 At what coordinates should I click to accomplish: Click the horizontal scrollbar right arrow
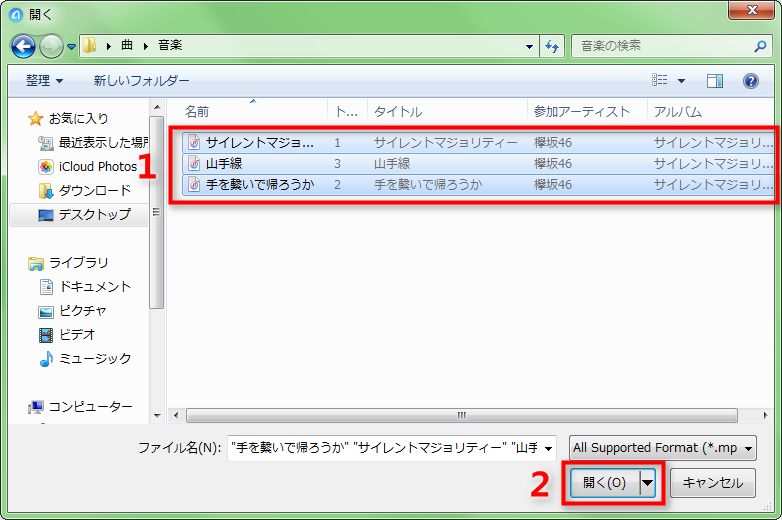click(x=766, y=415)
